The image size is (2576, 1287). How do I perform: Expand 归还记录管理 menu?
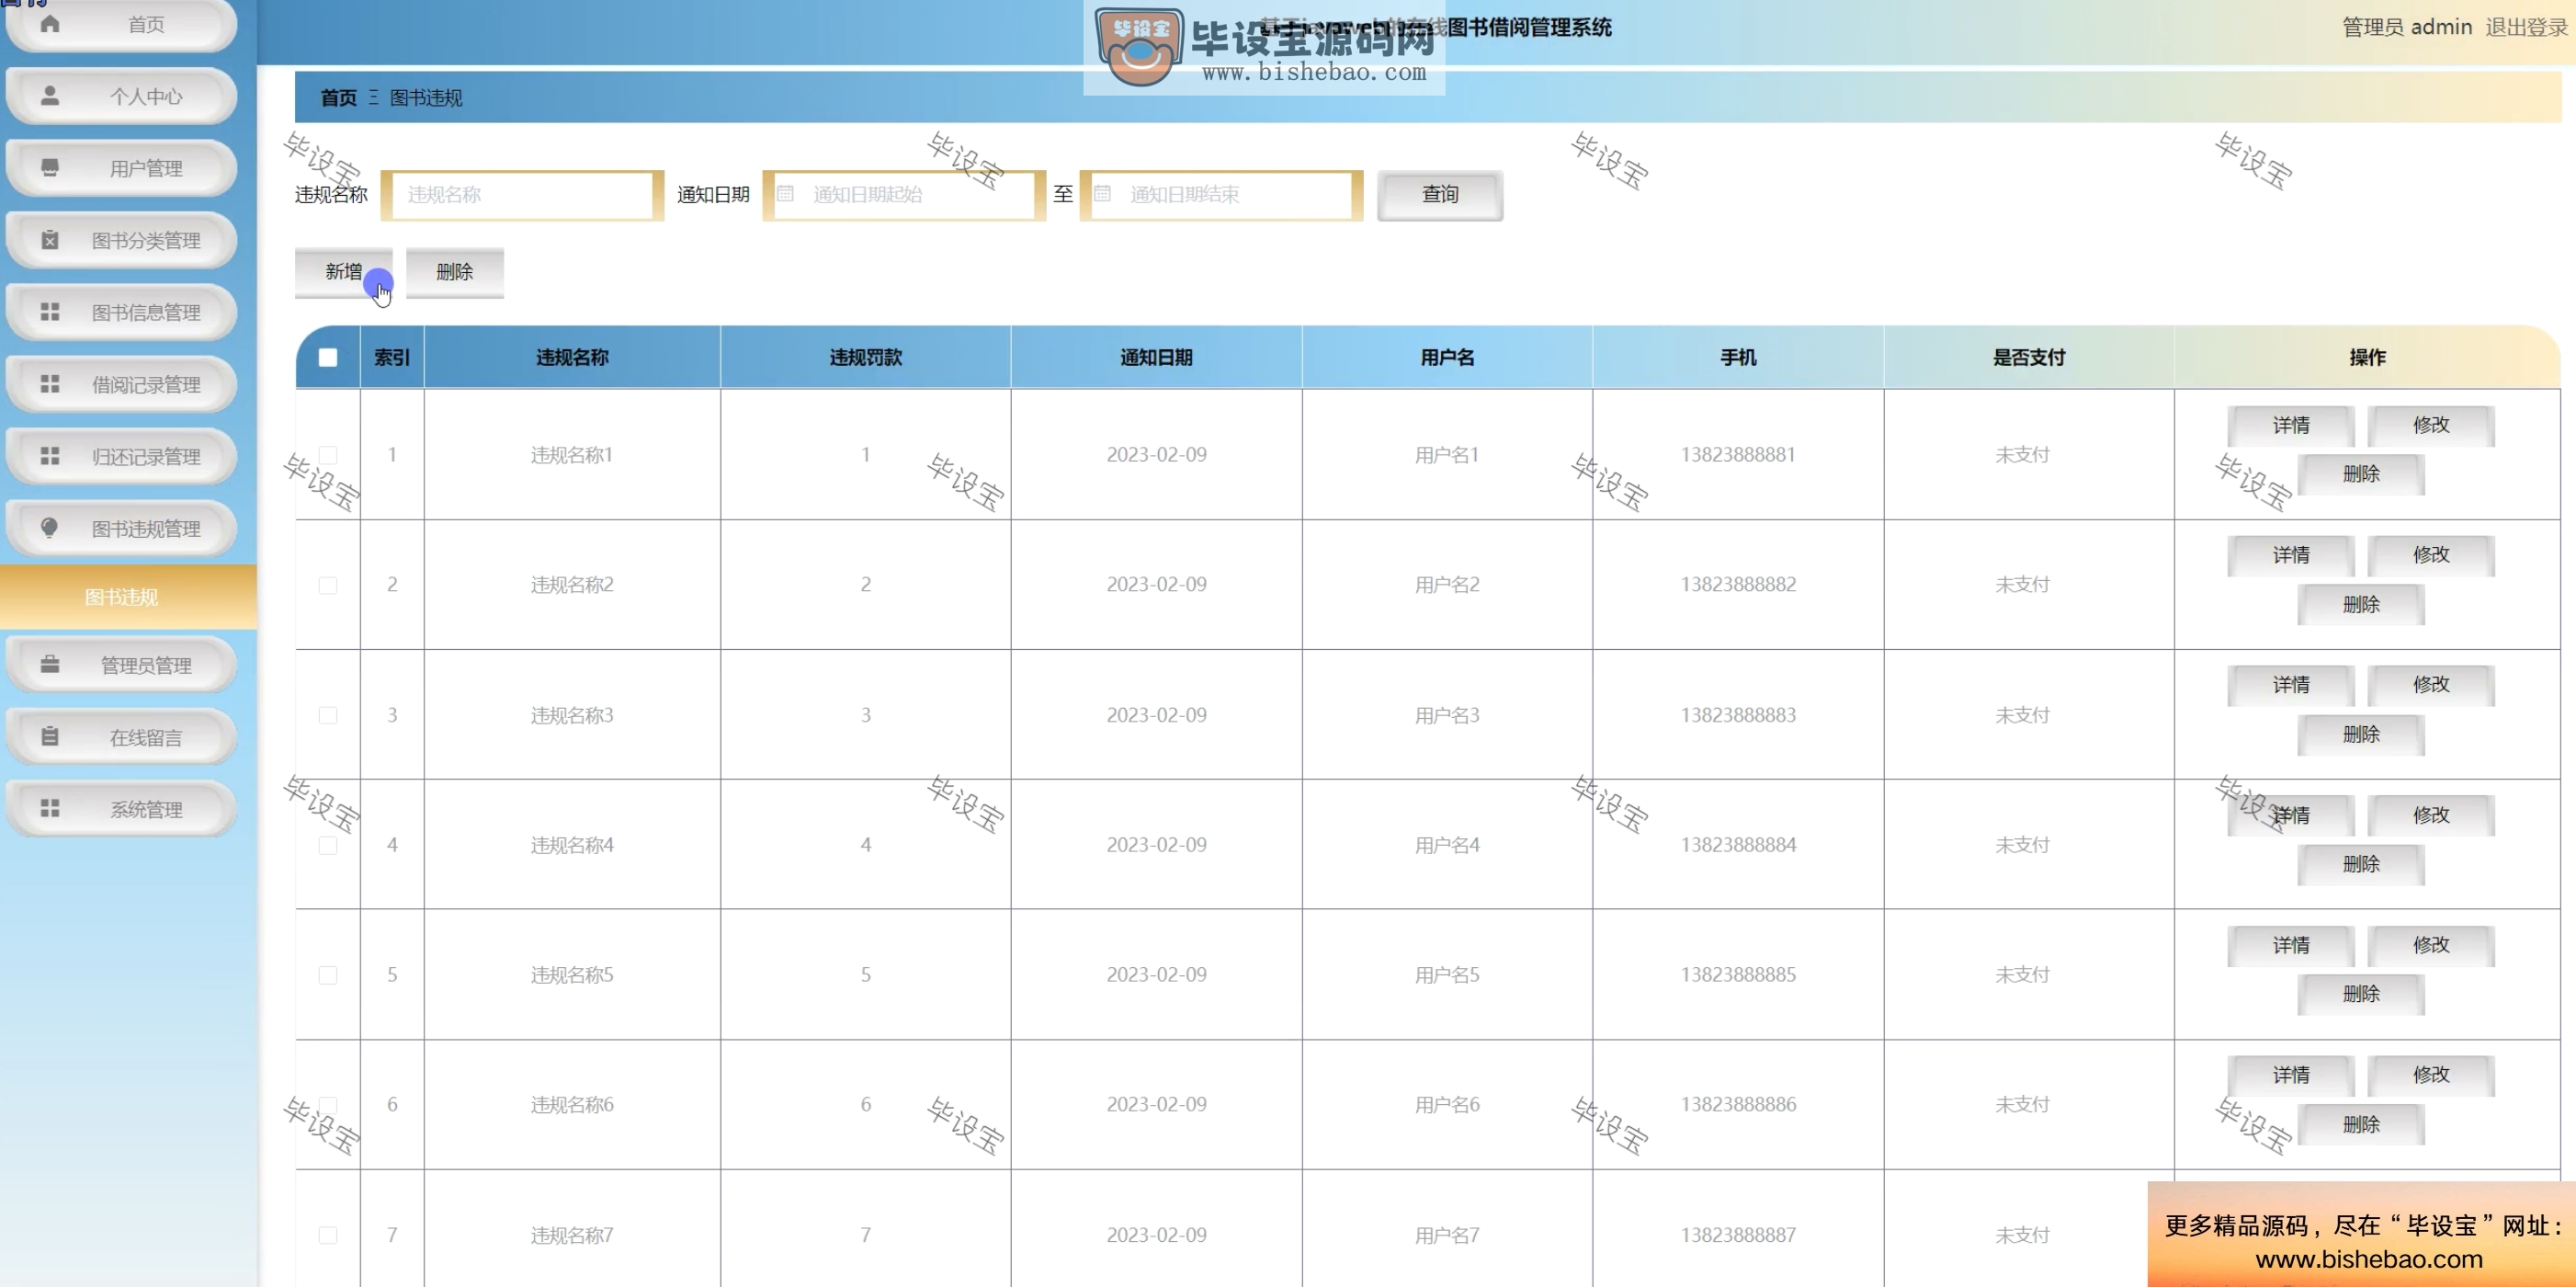tap(121, 456)
